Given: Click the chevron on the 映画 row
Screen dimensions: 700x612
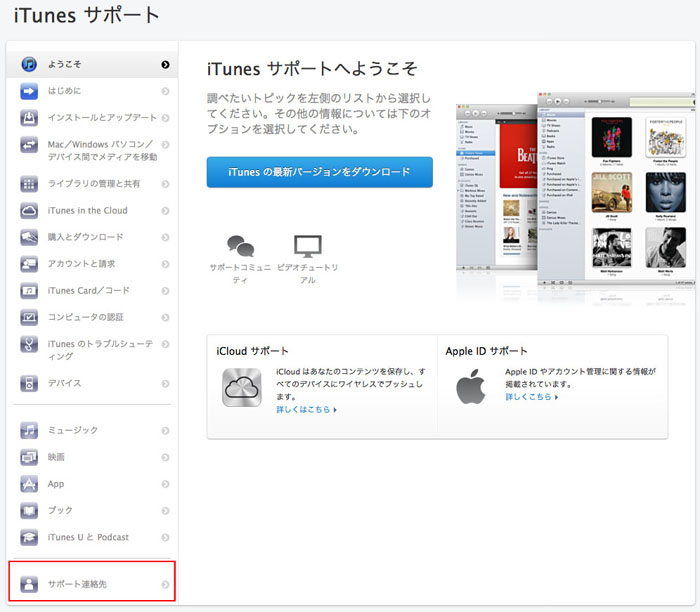Looking at the screenshot, I should pyautogui.click(x=165, y=457).
